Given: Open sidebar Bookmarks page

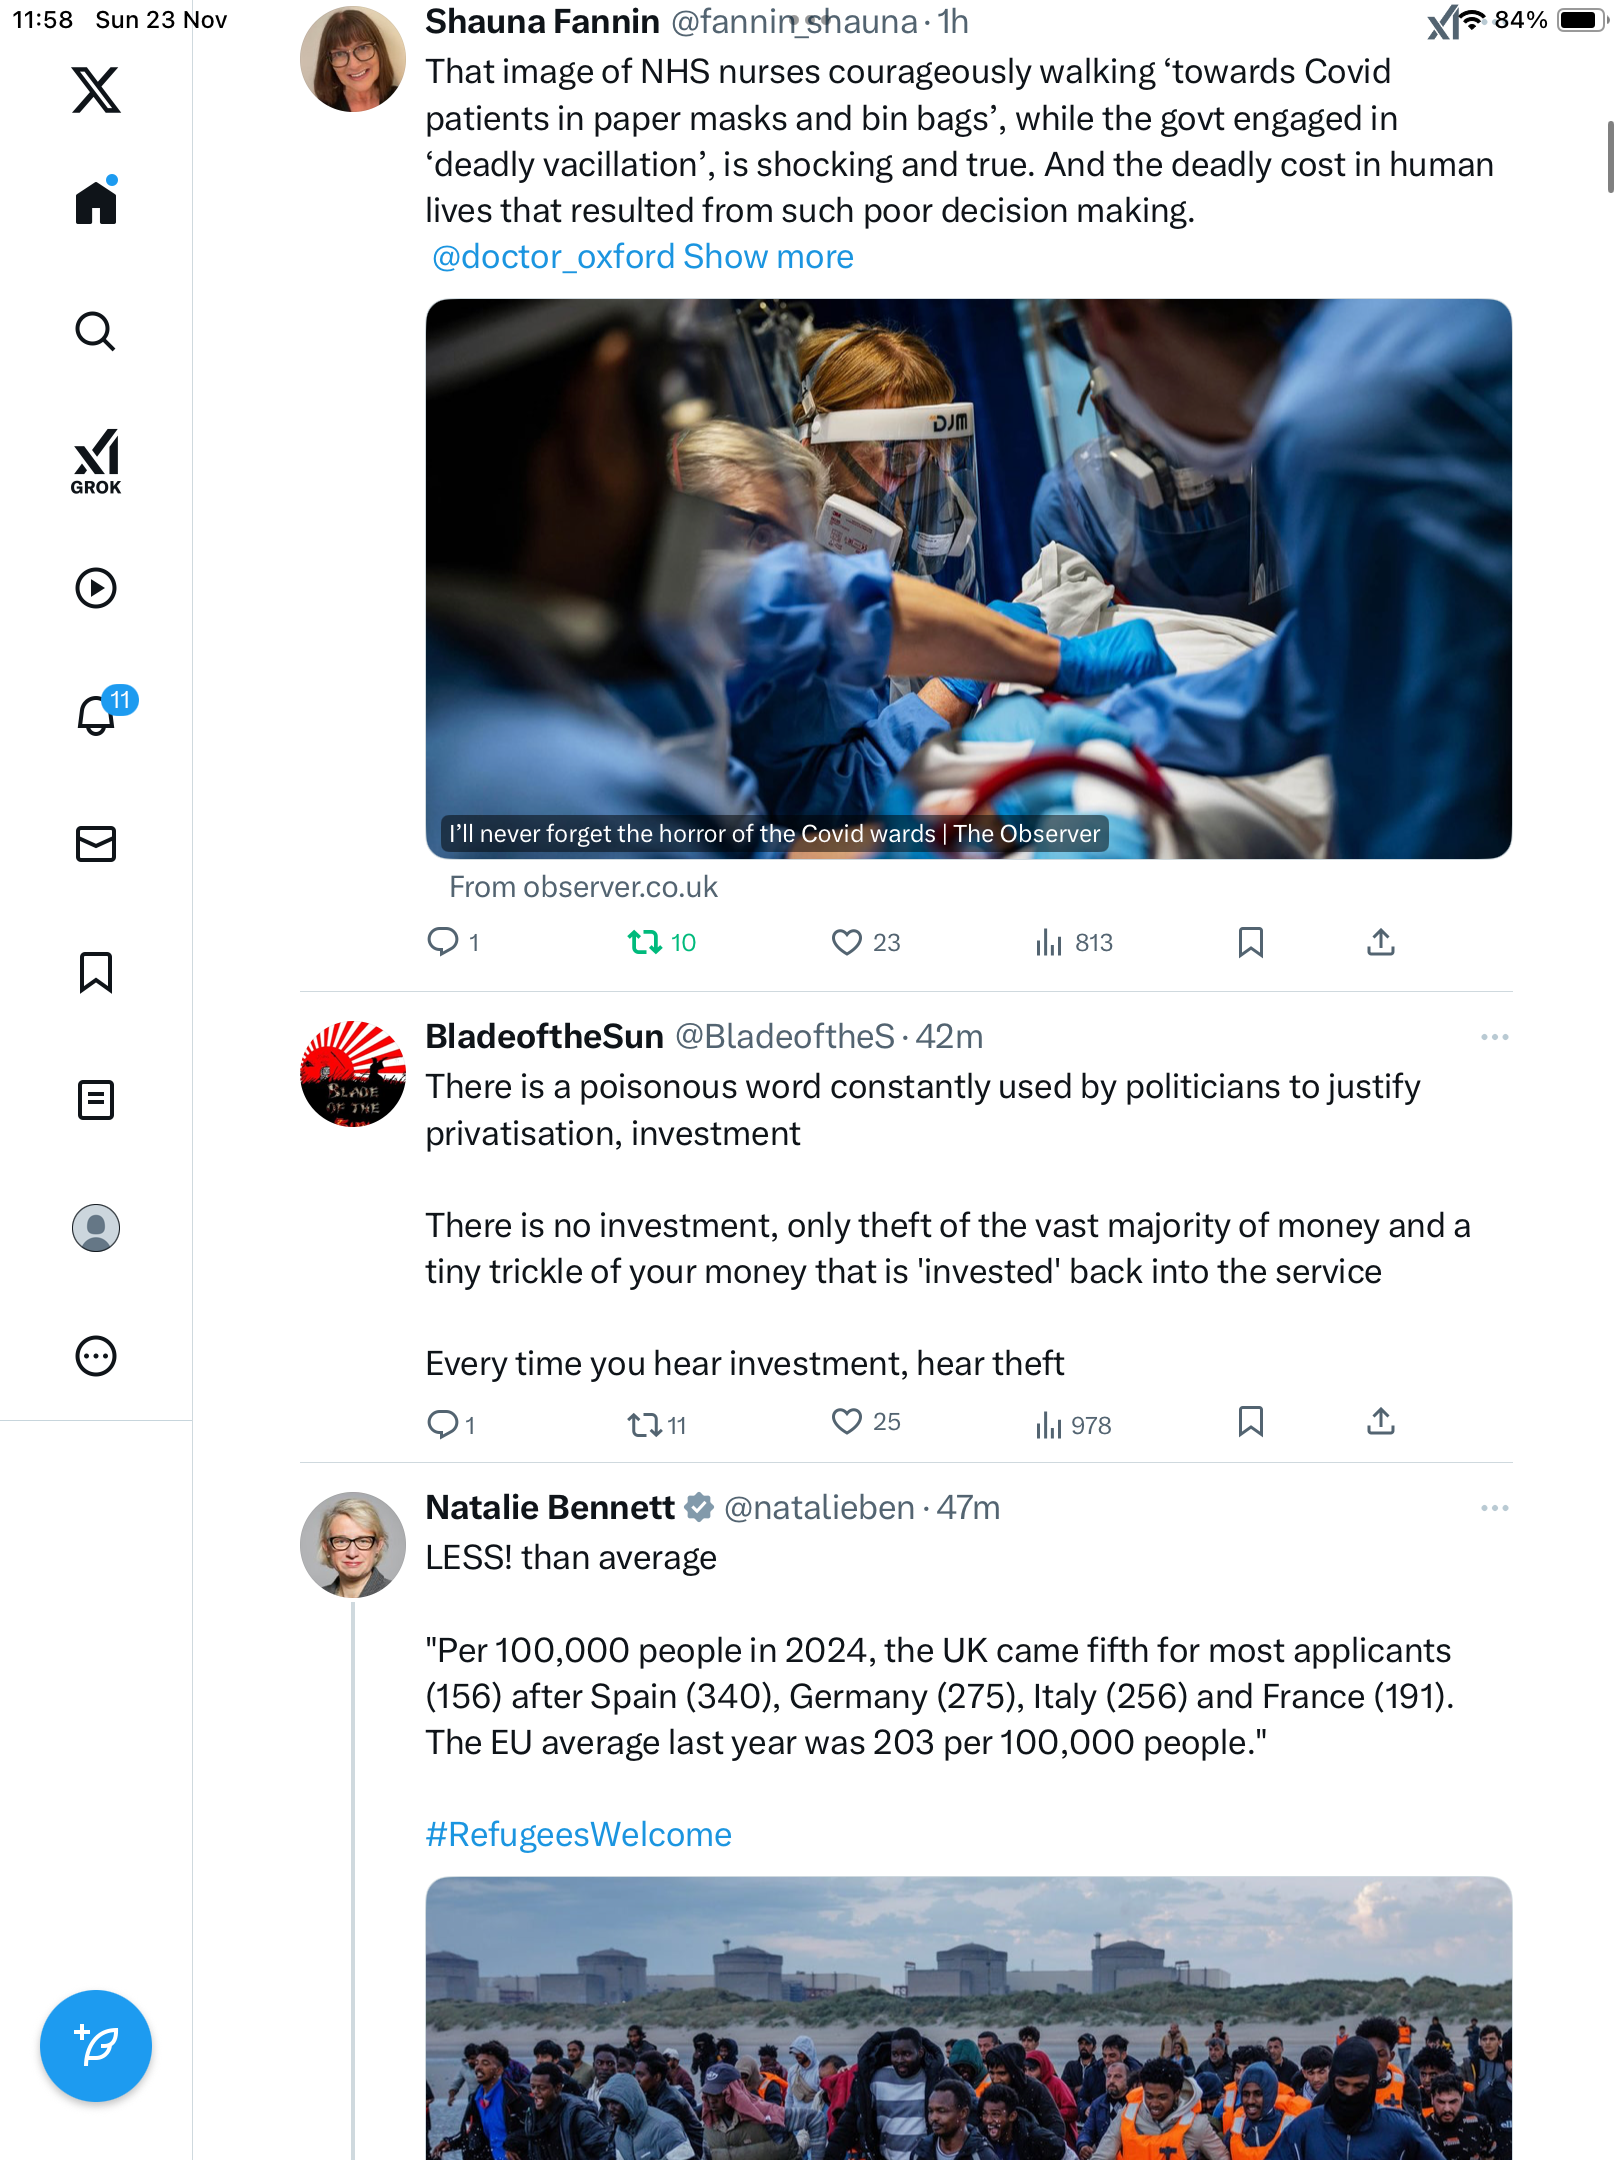Looking at the screenshot, I should (96, 972).
